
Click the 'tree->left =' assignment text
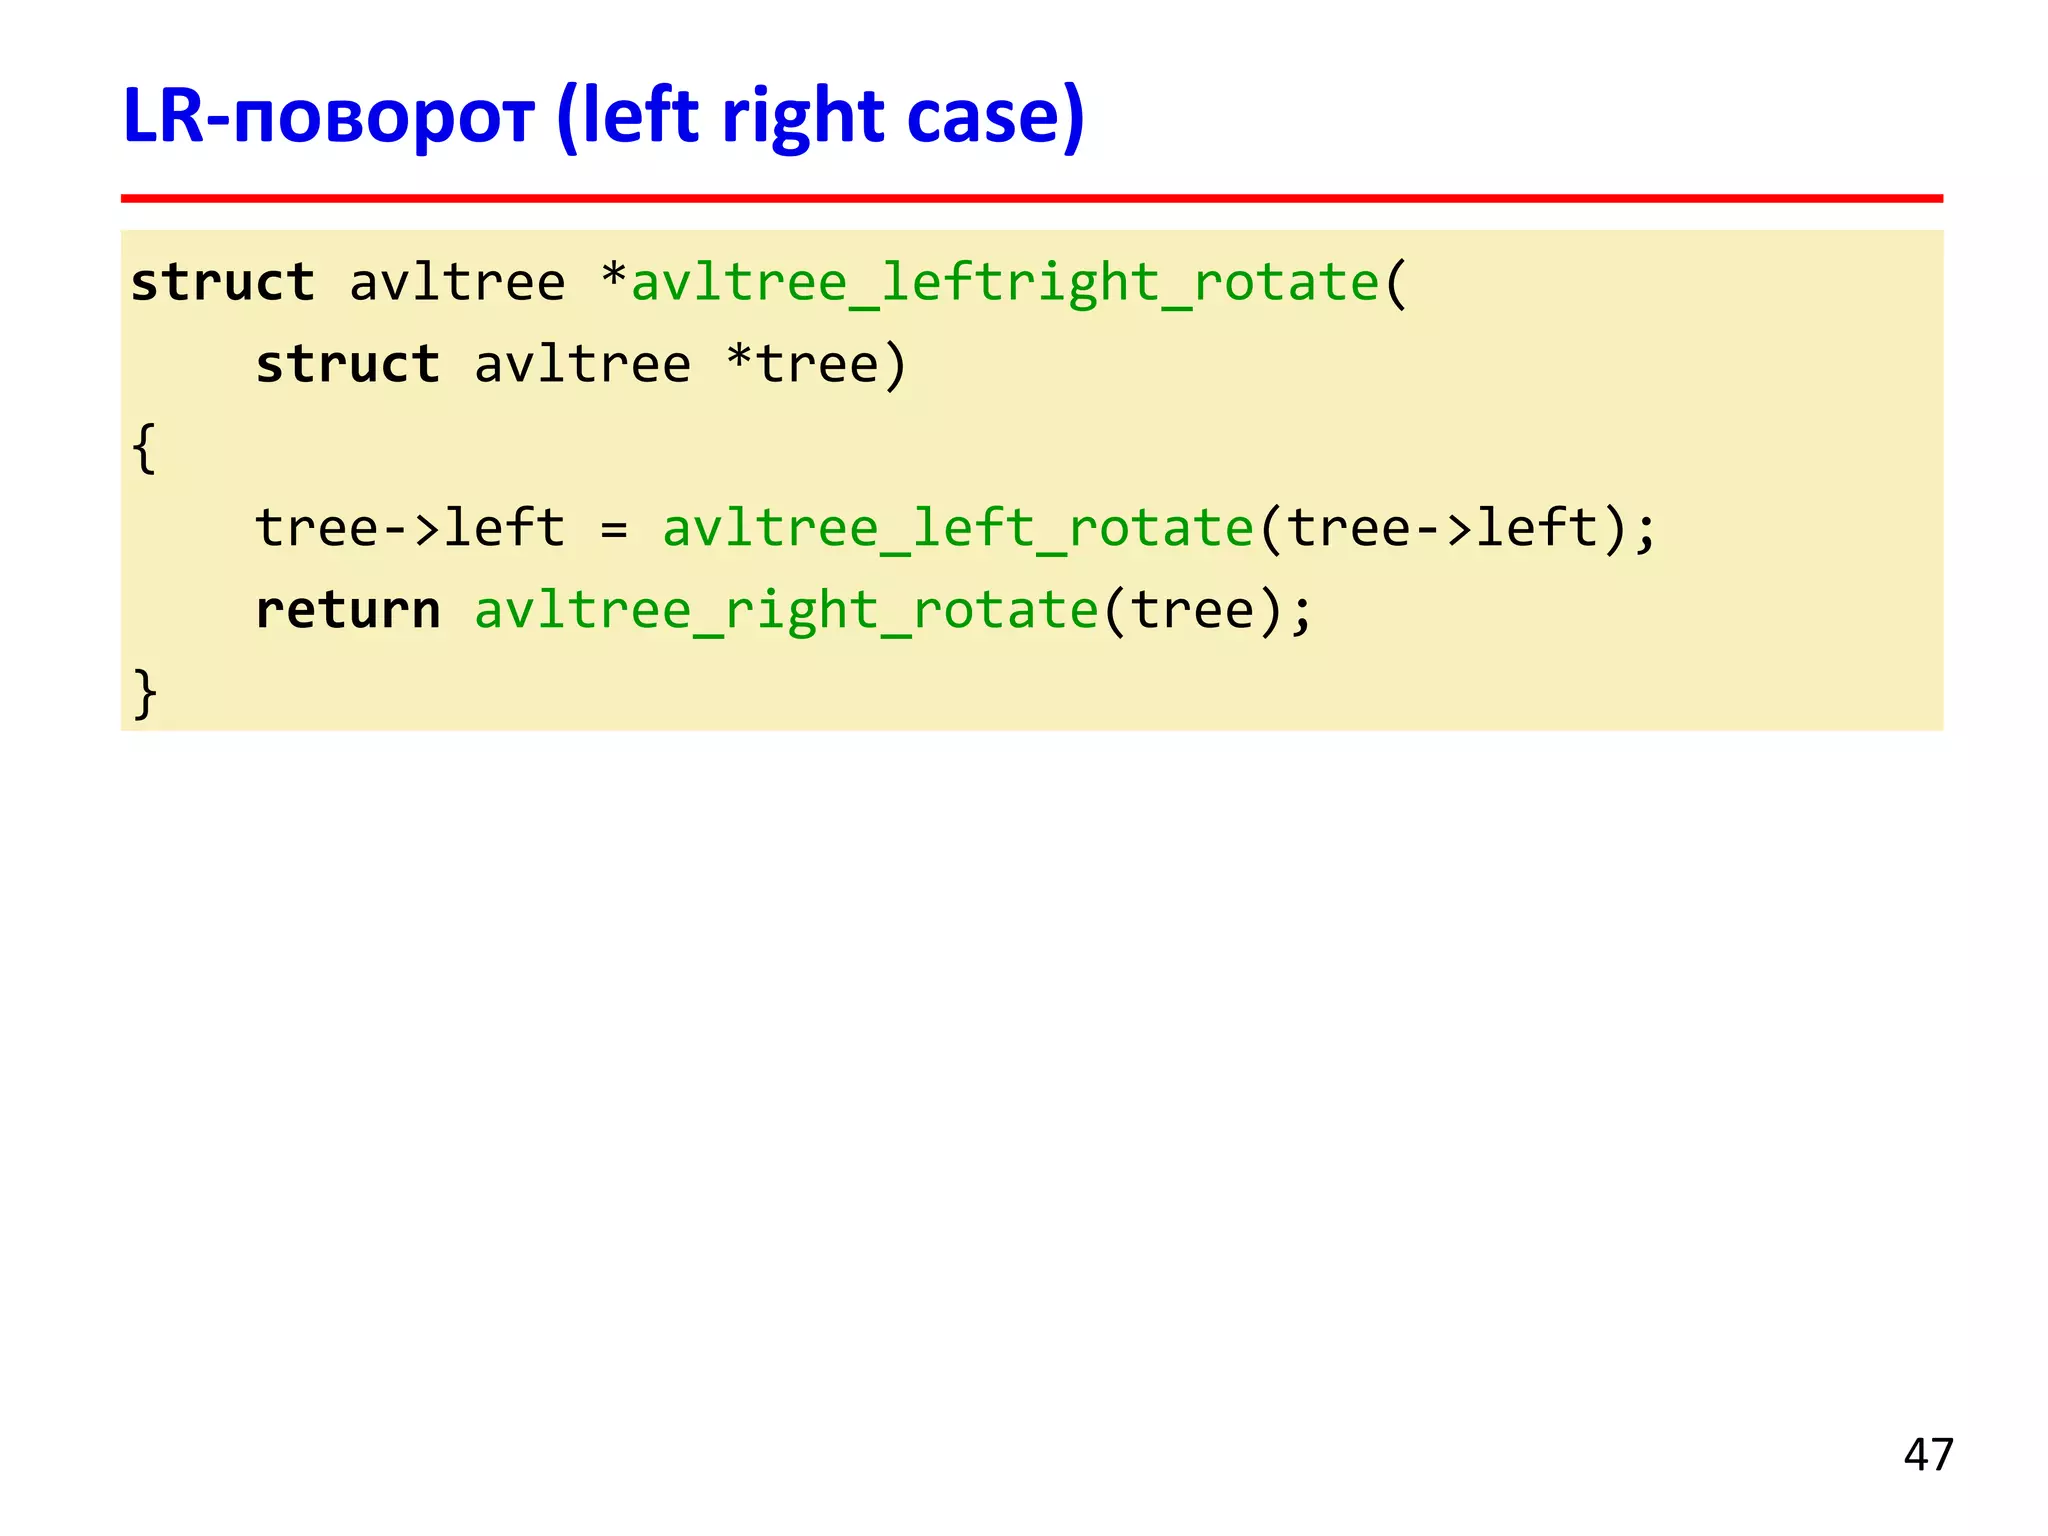coord(442,528)
